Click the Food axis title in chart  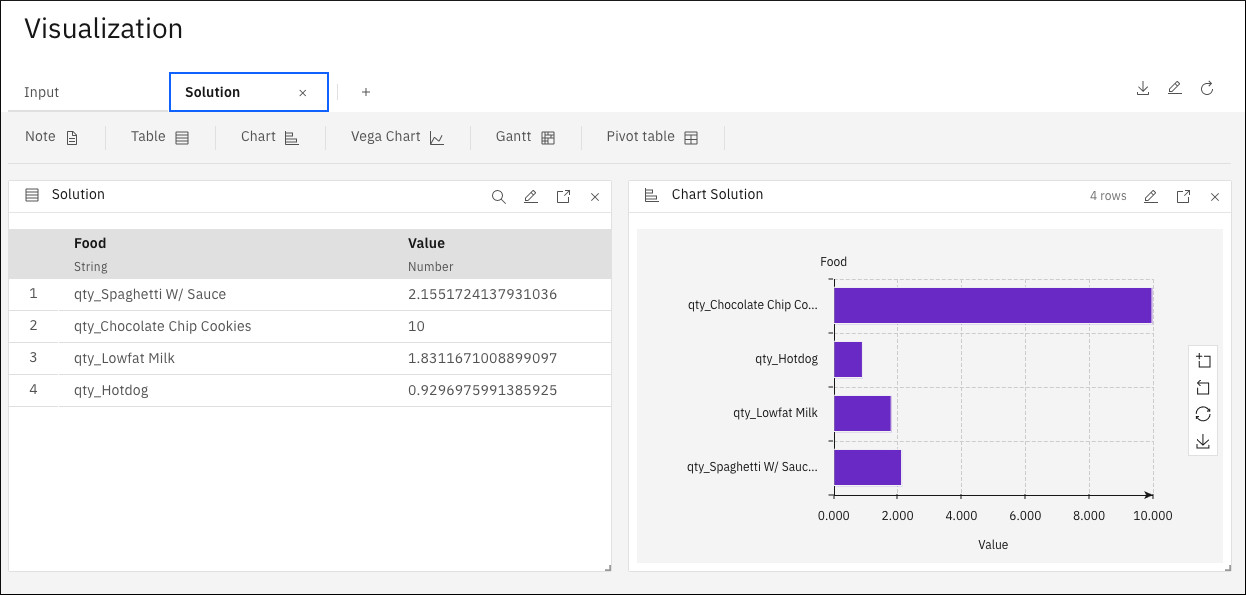pyautogui.click(x=833, y=262)
